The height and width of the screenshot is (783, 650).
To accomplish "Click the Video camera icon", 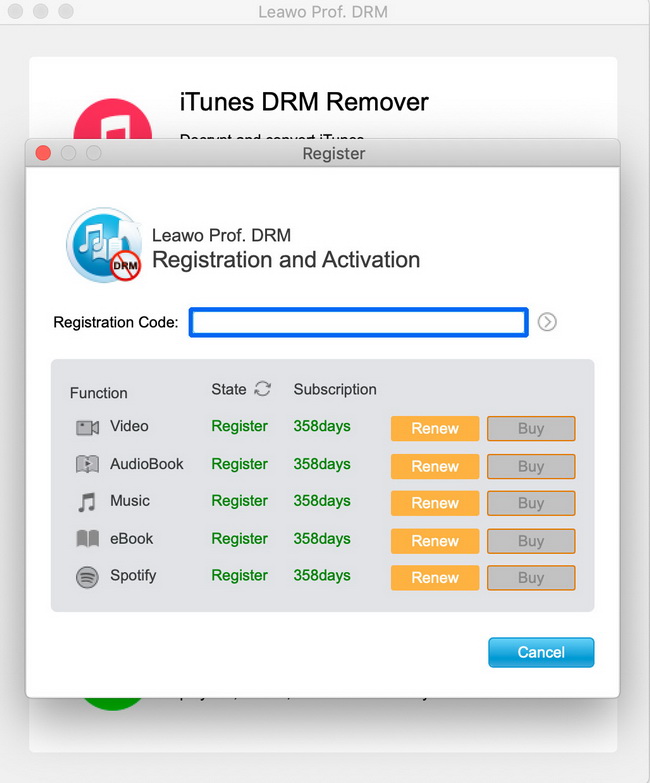I will tap(87, 428).
